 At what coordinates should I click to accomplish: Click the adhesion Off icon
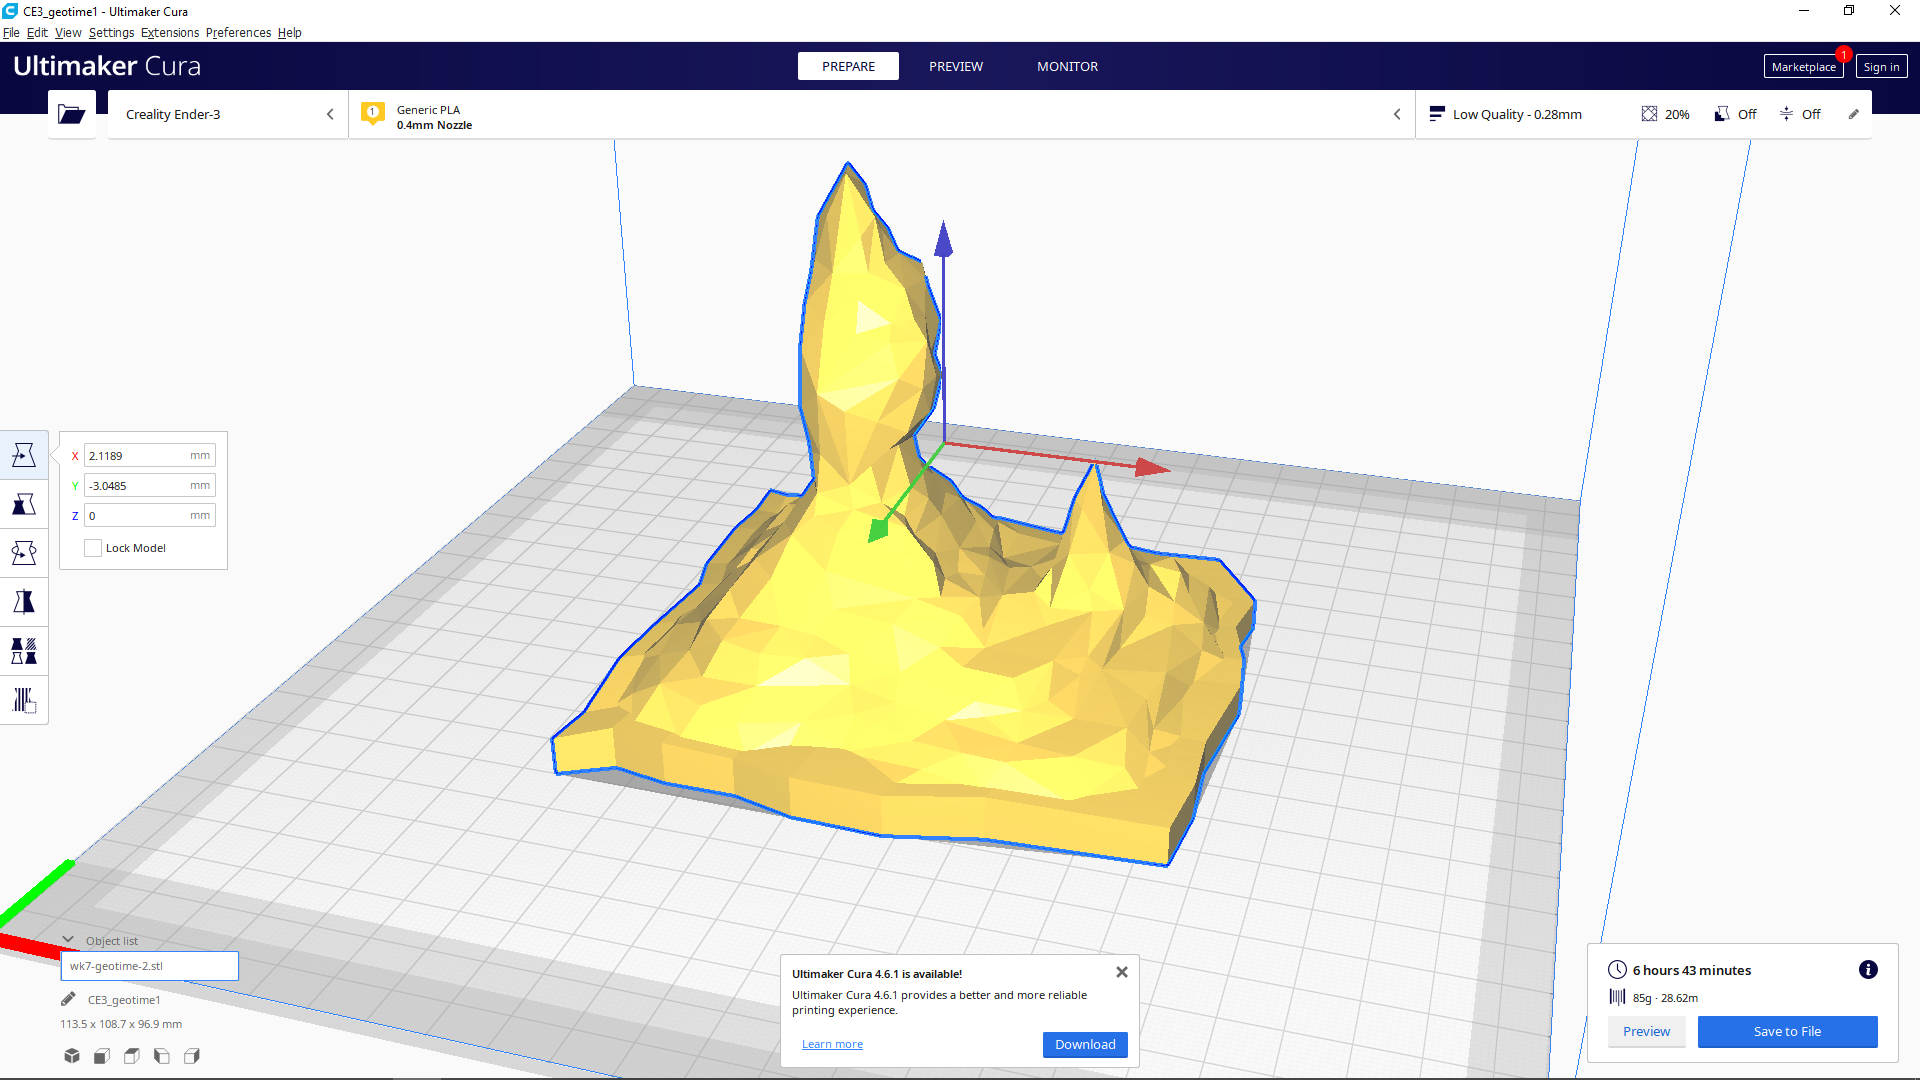[1786, 114]
